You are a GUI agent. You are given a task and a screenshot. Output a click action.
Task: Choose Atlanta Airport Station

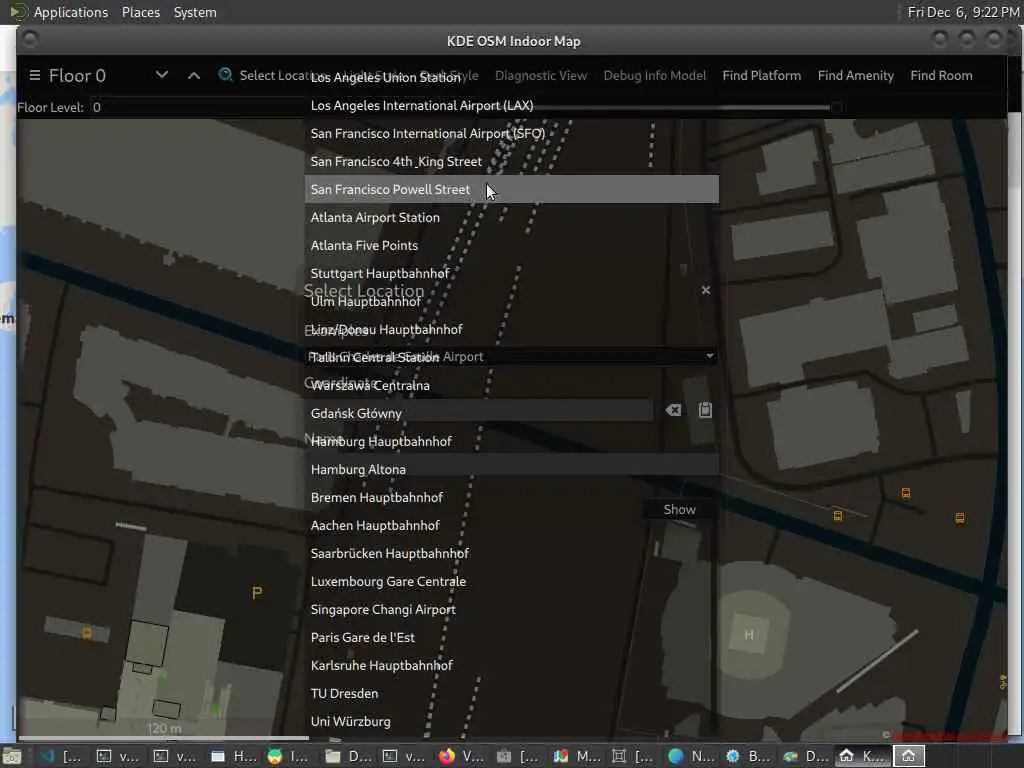pyautogui.click(x=511, y=217)
